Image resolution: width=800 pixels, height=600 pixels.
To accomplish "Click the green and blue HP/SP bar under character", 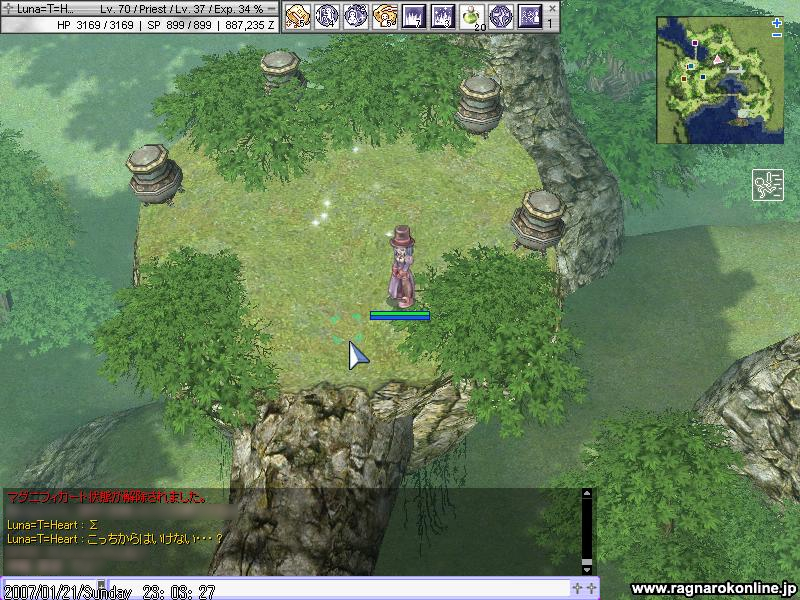I will coord(400,316).
